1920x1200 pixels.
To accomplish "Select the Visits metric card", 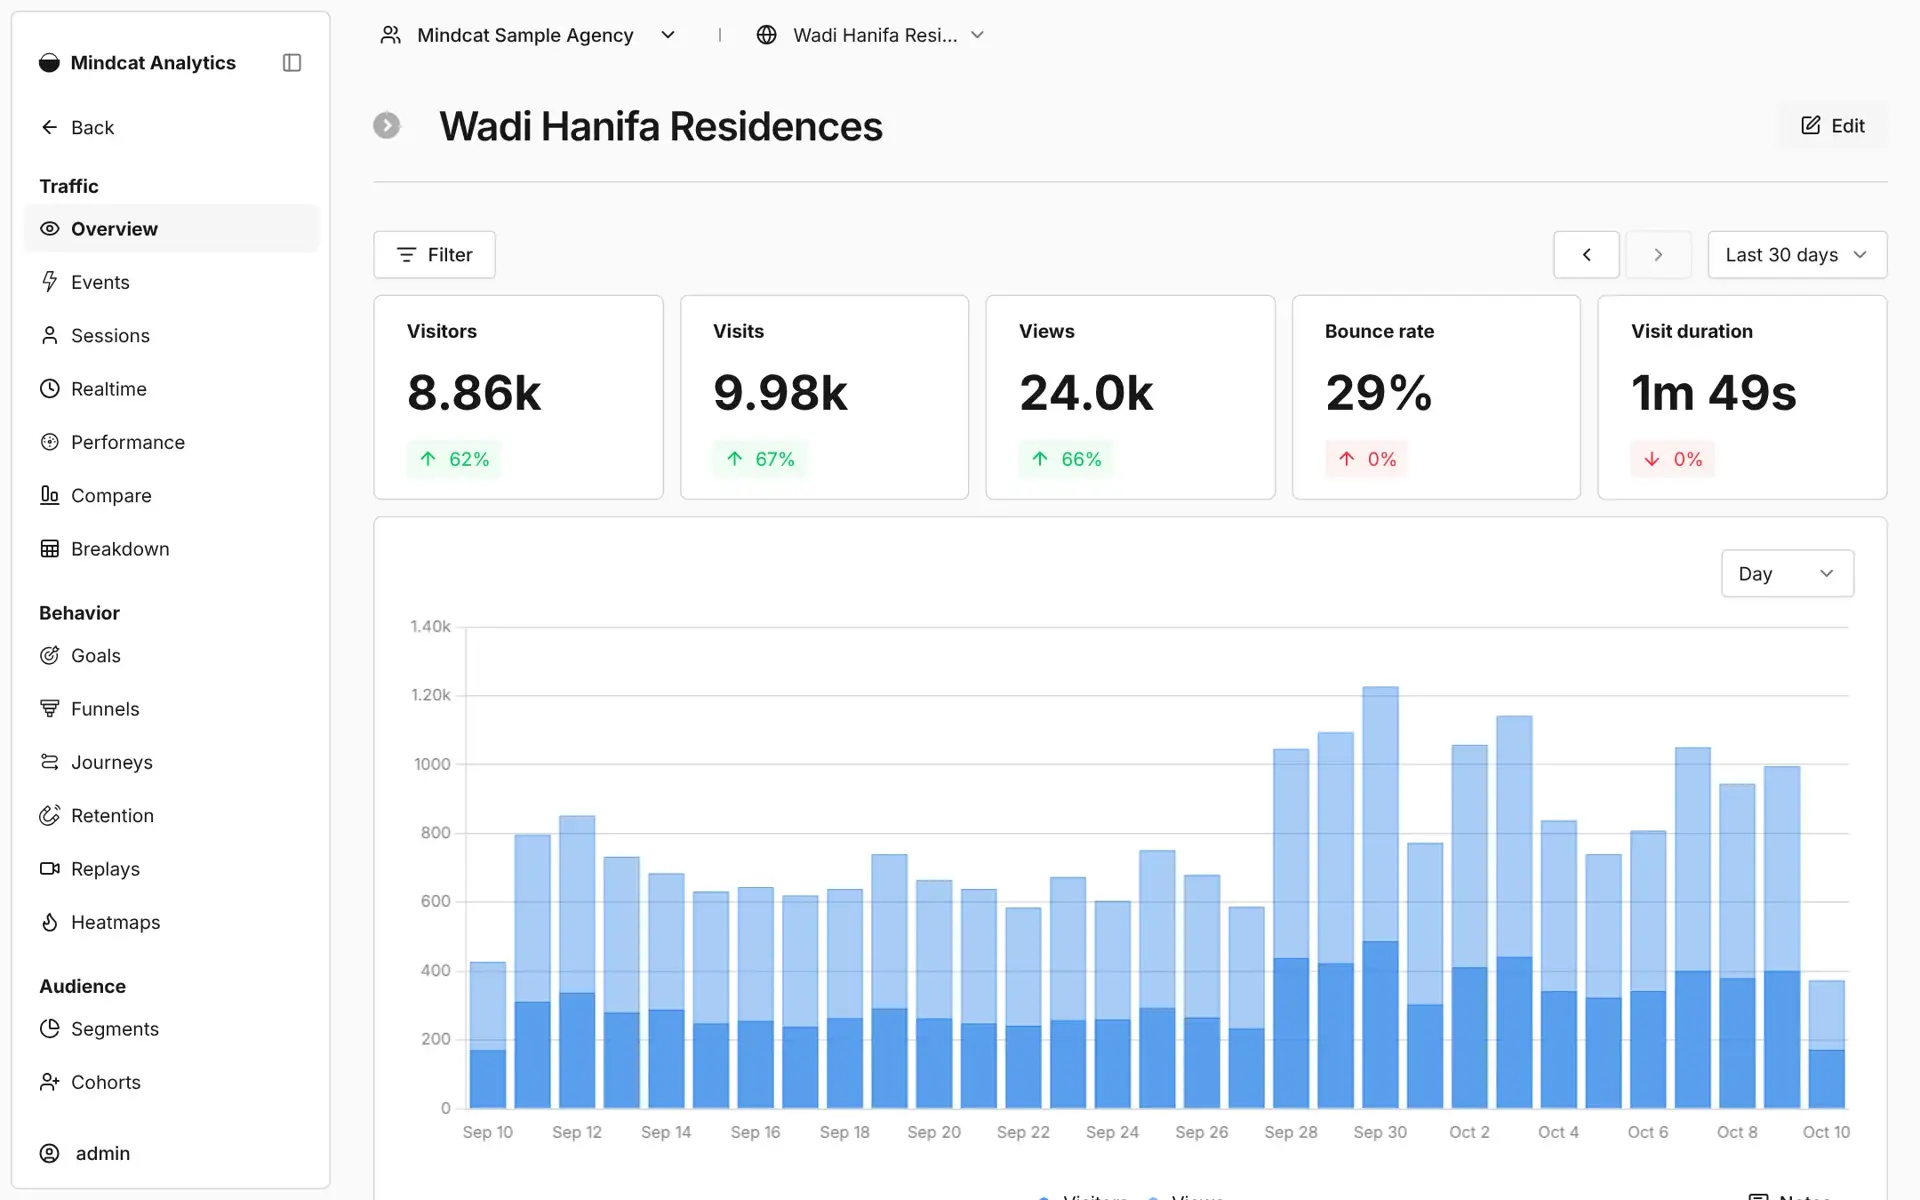I will tap(824, 397).
